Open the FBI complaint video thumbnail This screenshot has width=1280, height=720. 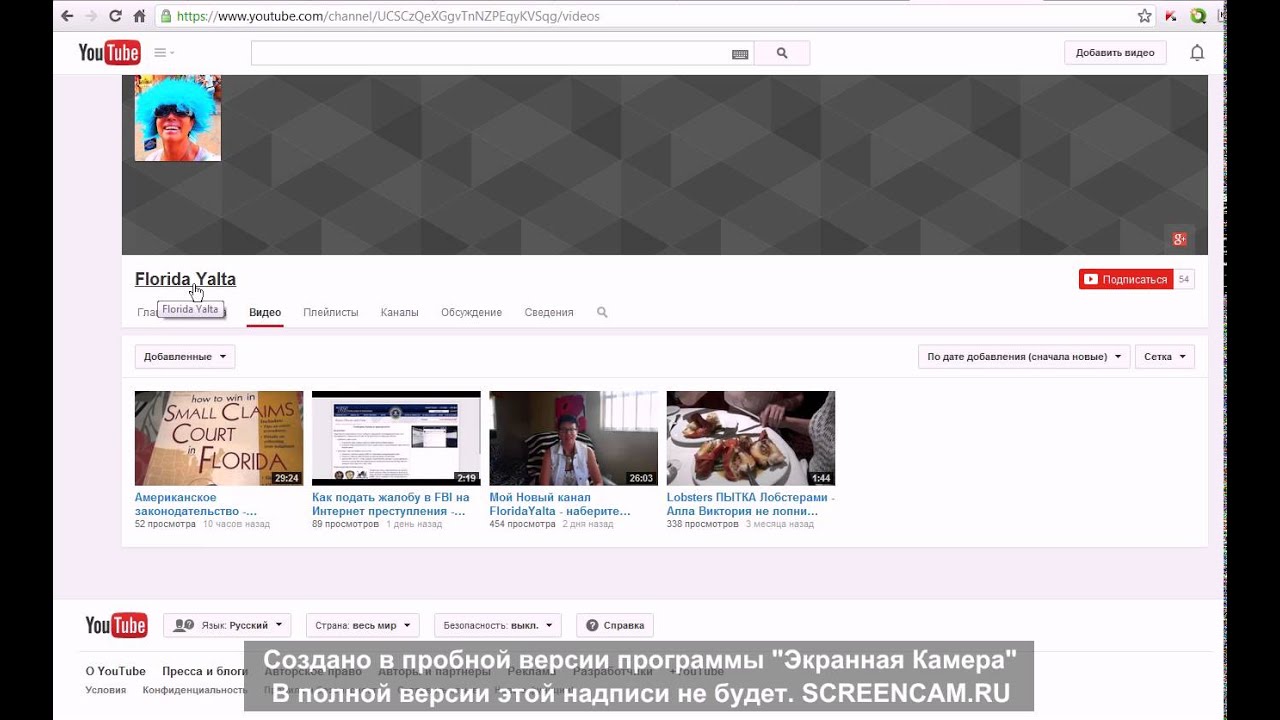pos(396,438)
